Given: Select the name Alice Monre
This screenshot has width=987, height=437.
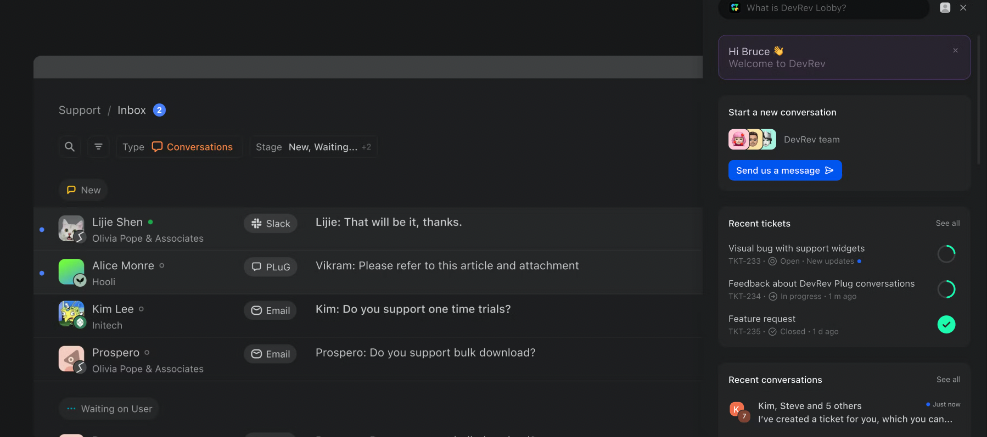Looking at the screenshot, I should point(123,266).
